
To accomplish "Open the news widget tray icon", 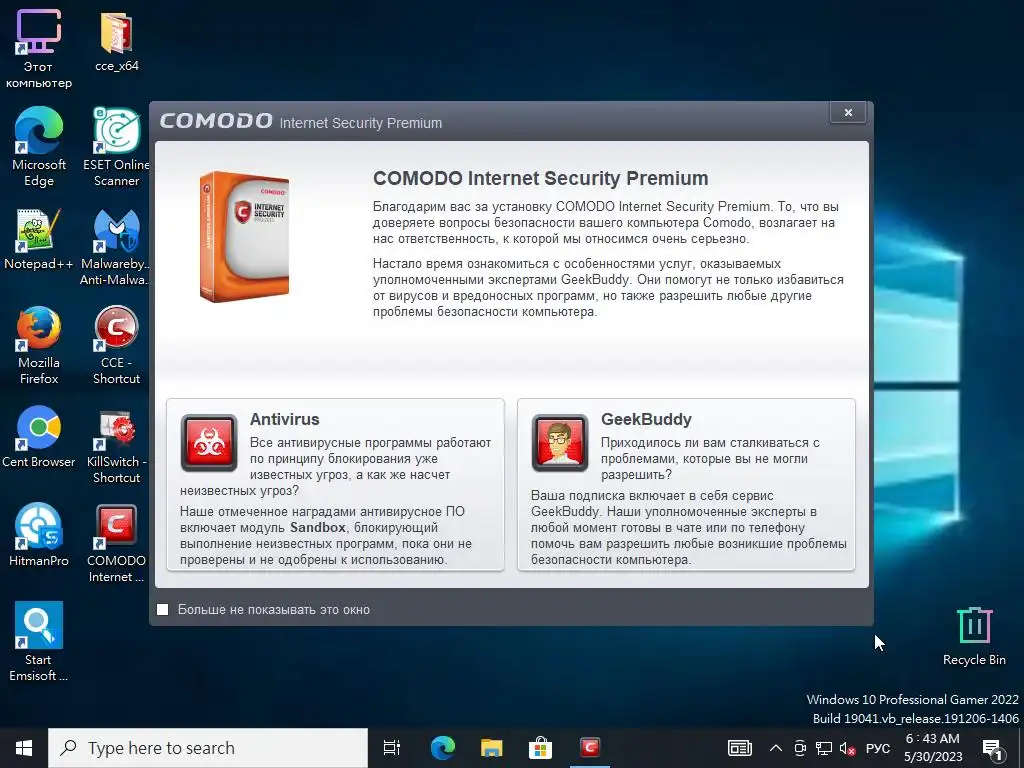I will 740,748.
